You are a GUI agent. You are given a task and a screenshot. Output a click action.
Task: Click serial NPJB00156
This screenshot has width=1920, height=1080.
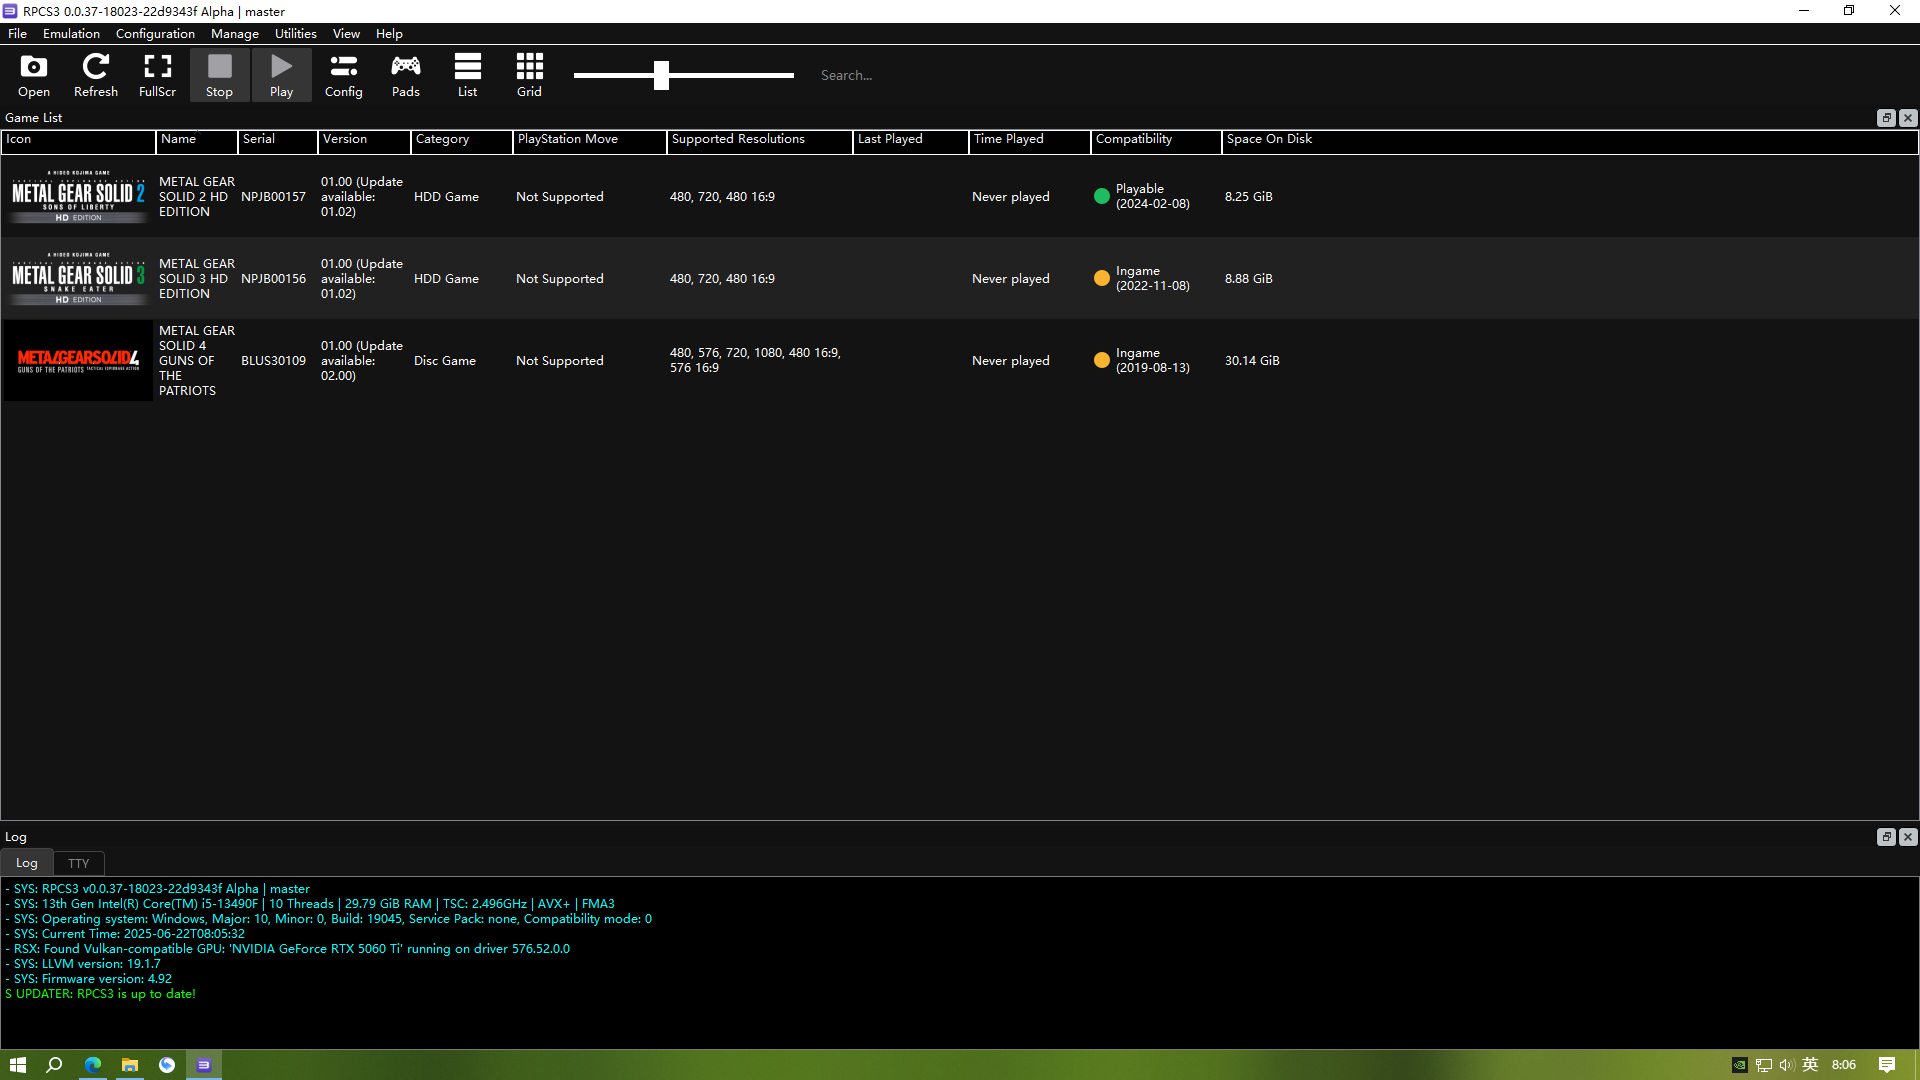pos(273,278)
